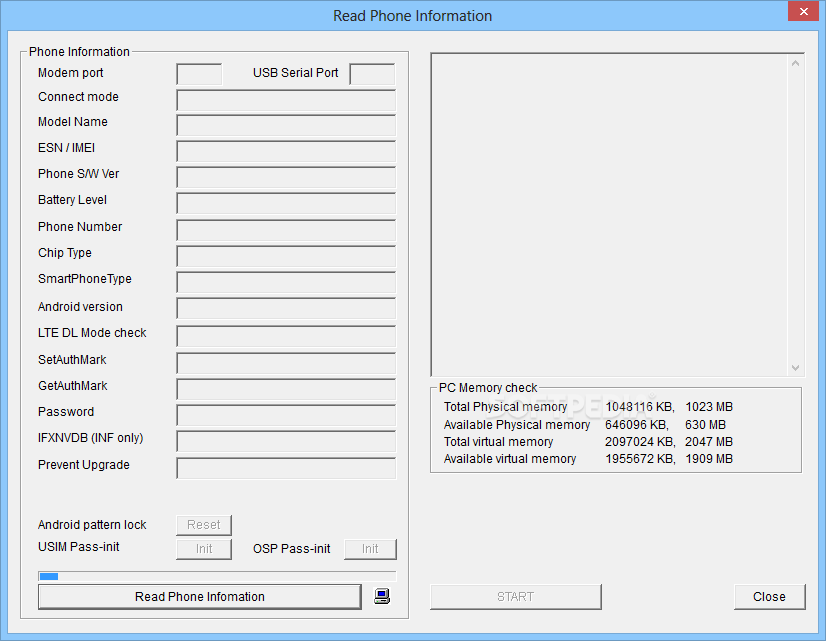Click the Android pattern lock label
826x641 pixels.
(92, 525)
